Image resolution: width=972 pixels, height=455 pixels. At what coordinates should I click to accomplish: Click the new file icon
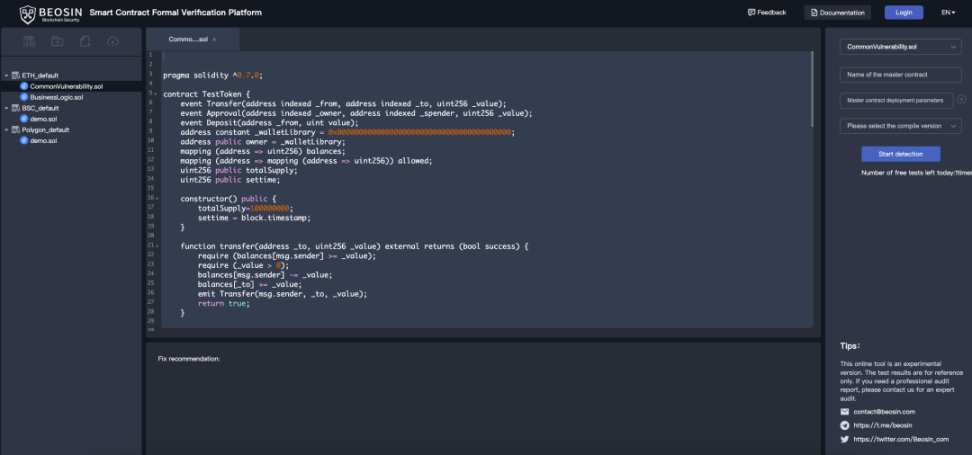(85, 41)
